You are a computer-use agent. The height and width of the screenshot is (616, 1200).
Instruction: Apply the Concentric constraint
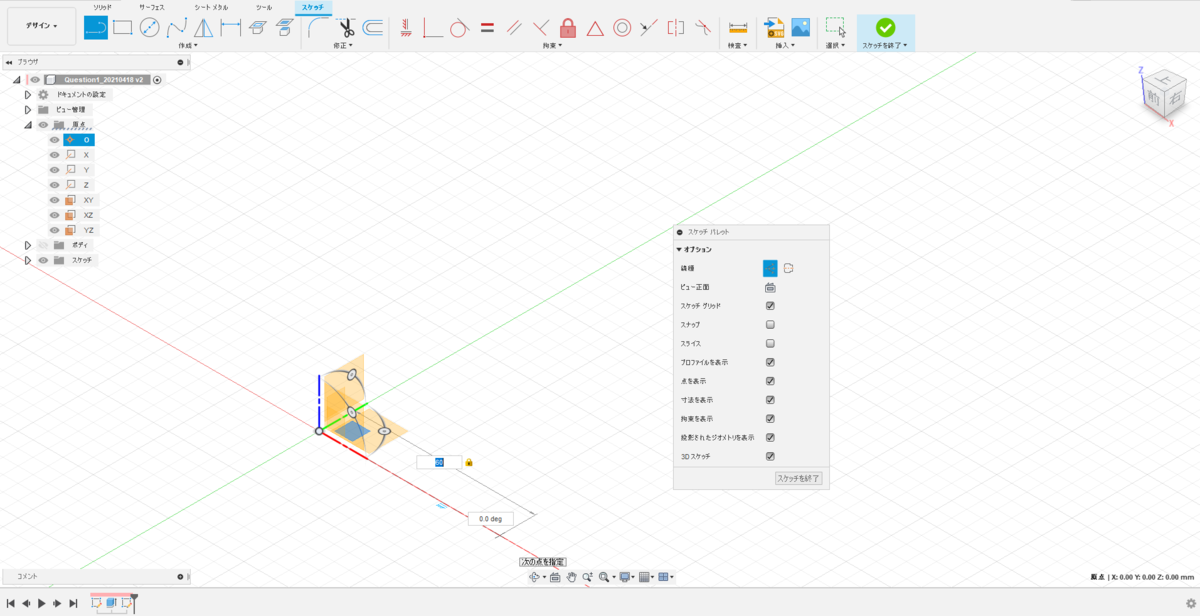point(622,27)
